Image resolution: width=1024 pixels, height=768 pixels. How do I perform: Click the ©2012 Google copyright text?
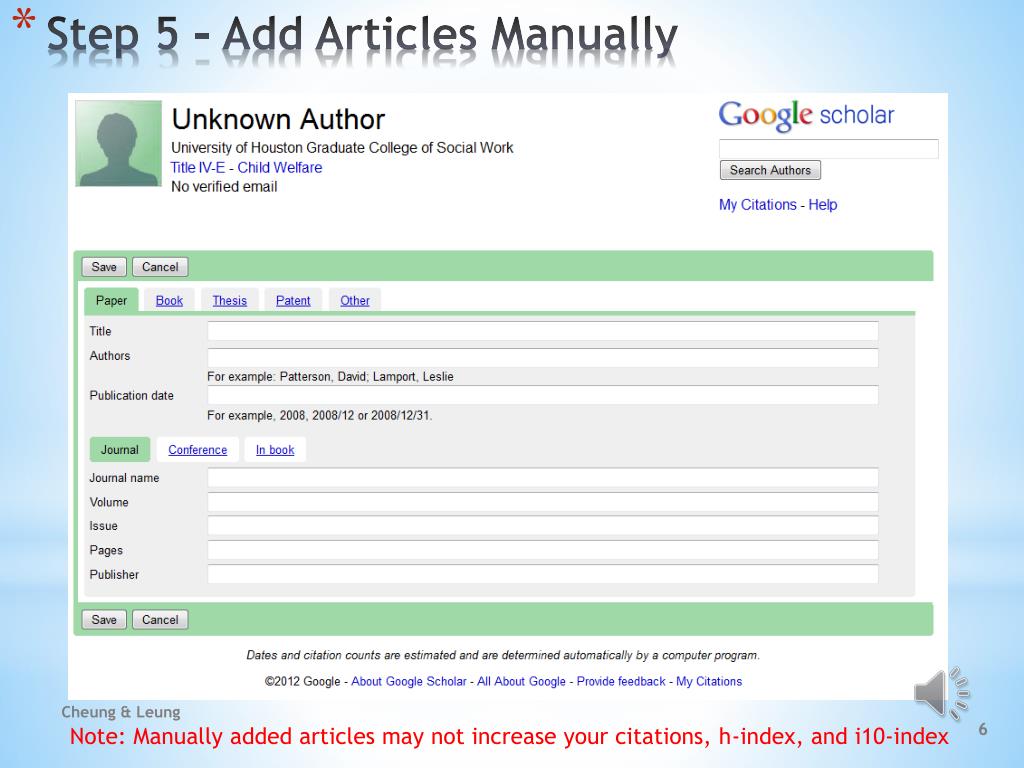302,681
